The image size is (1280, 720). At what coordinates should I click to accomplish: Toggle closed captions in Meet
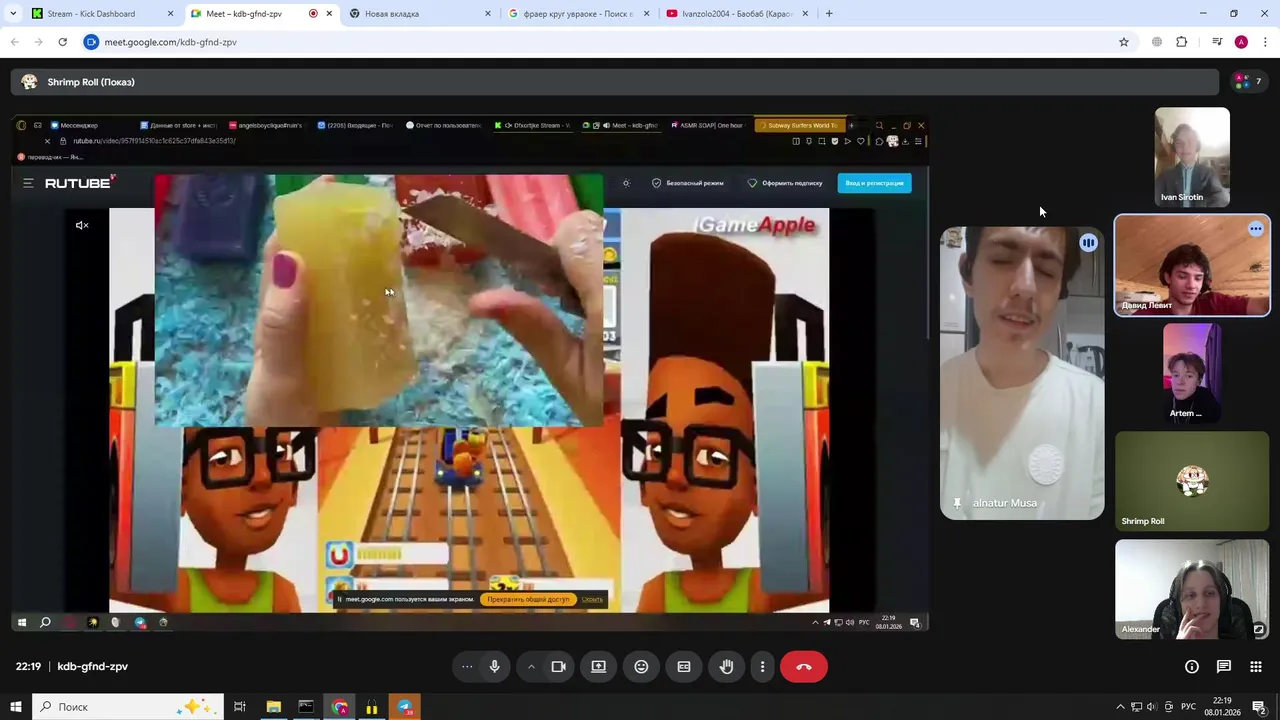point(684,667)
